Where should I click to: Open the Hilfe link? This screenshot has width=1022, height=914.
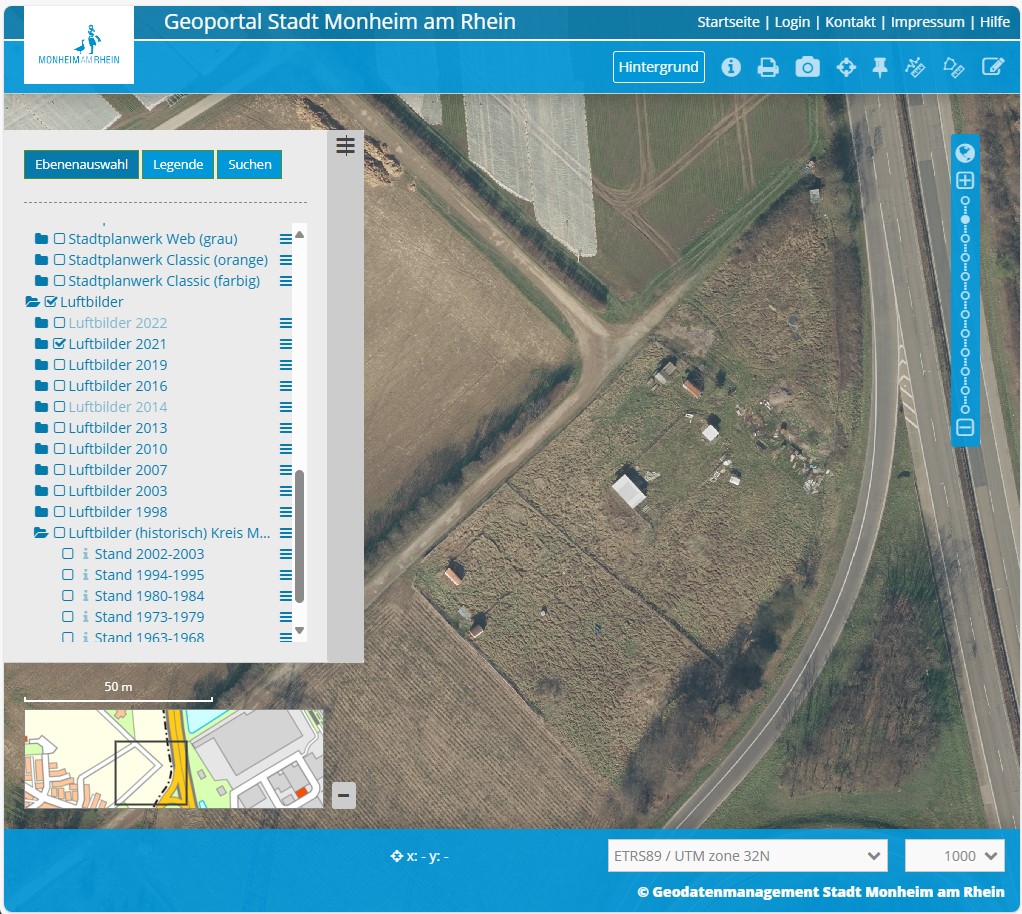[995, 22]
